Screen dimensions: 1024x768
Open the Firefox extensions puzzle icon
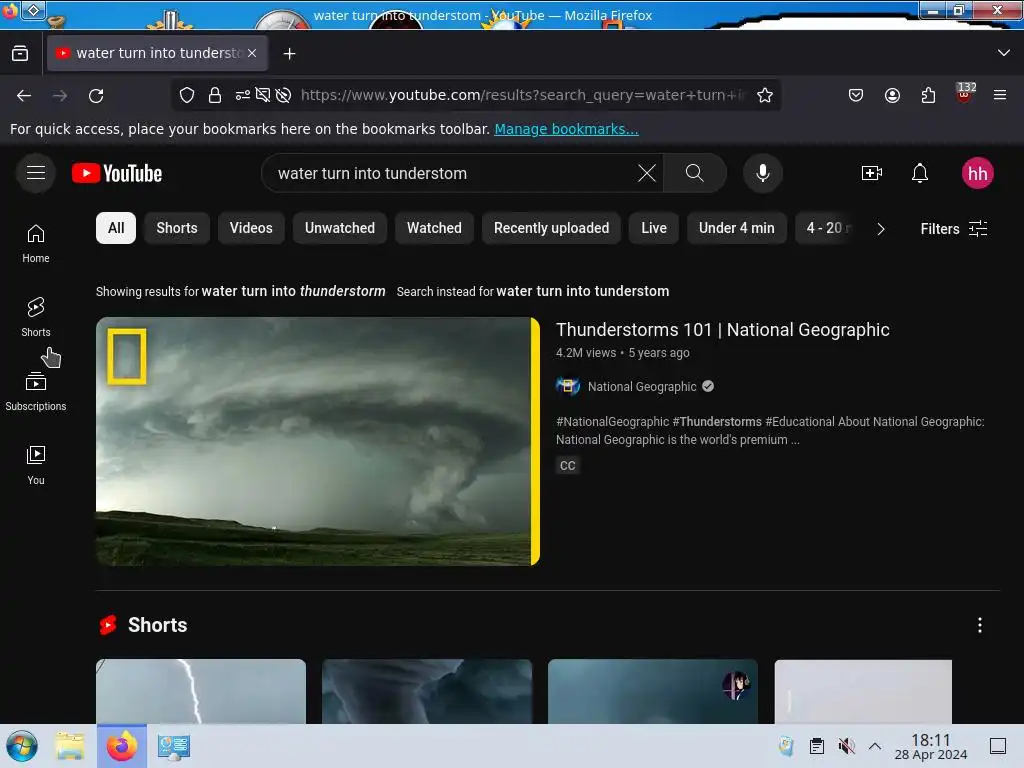point(928,95)
